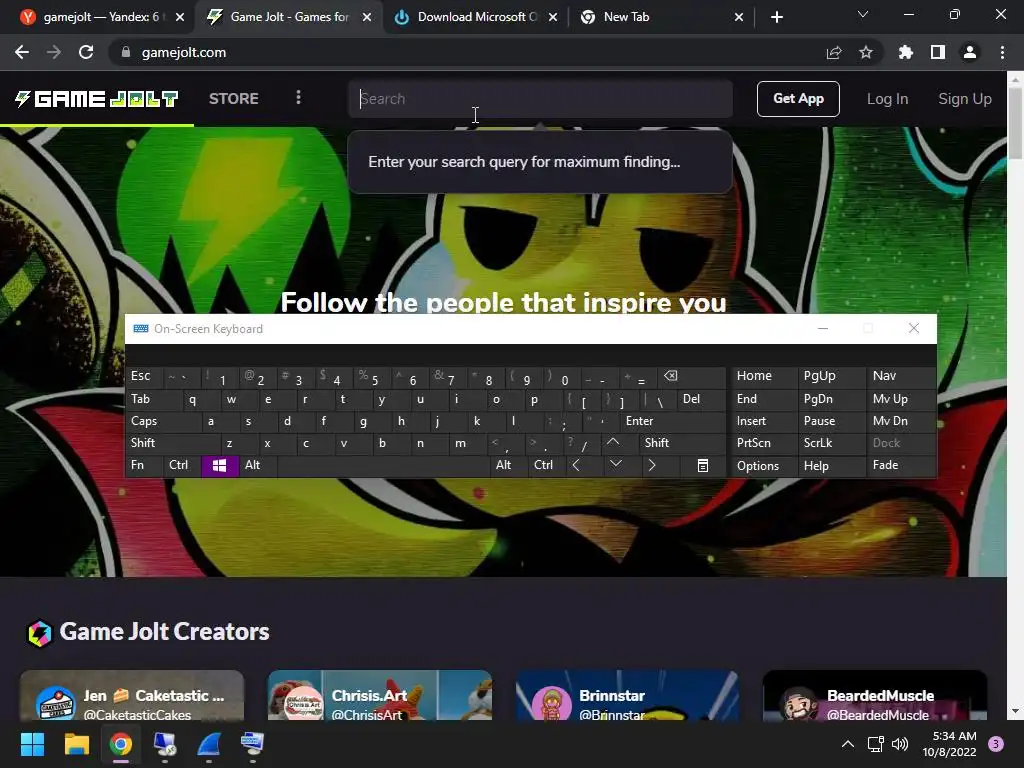This screenshot has width=1024, height=768.
Task: Toggle the right Shift key on keyboard
Action: pos(682,443)
